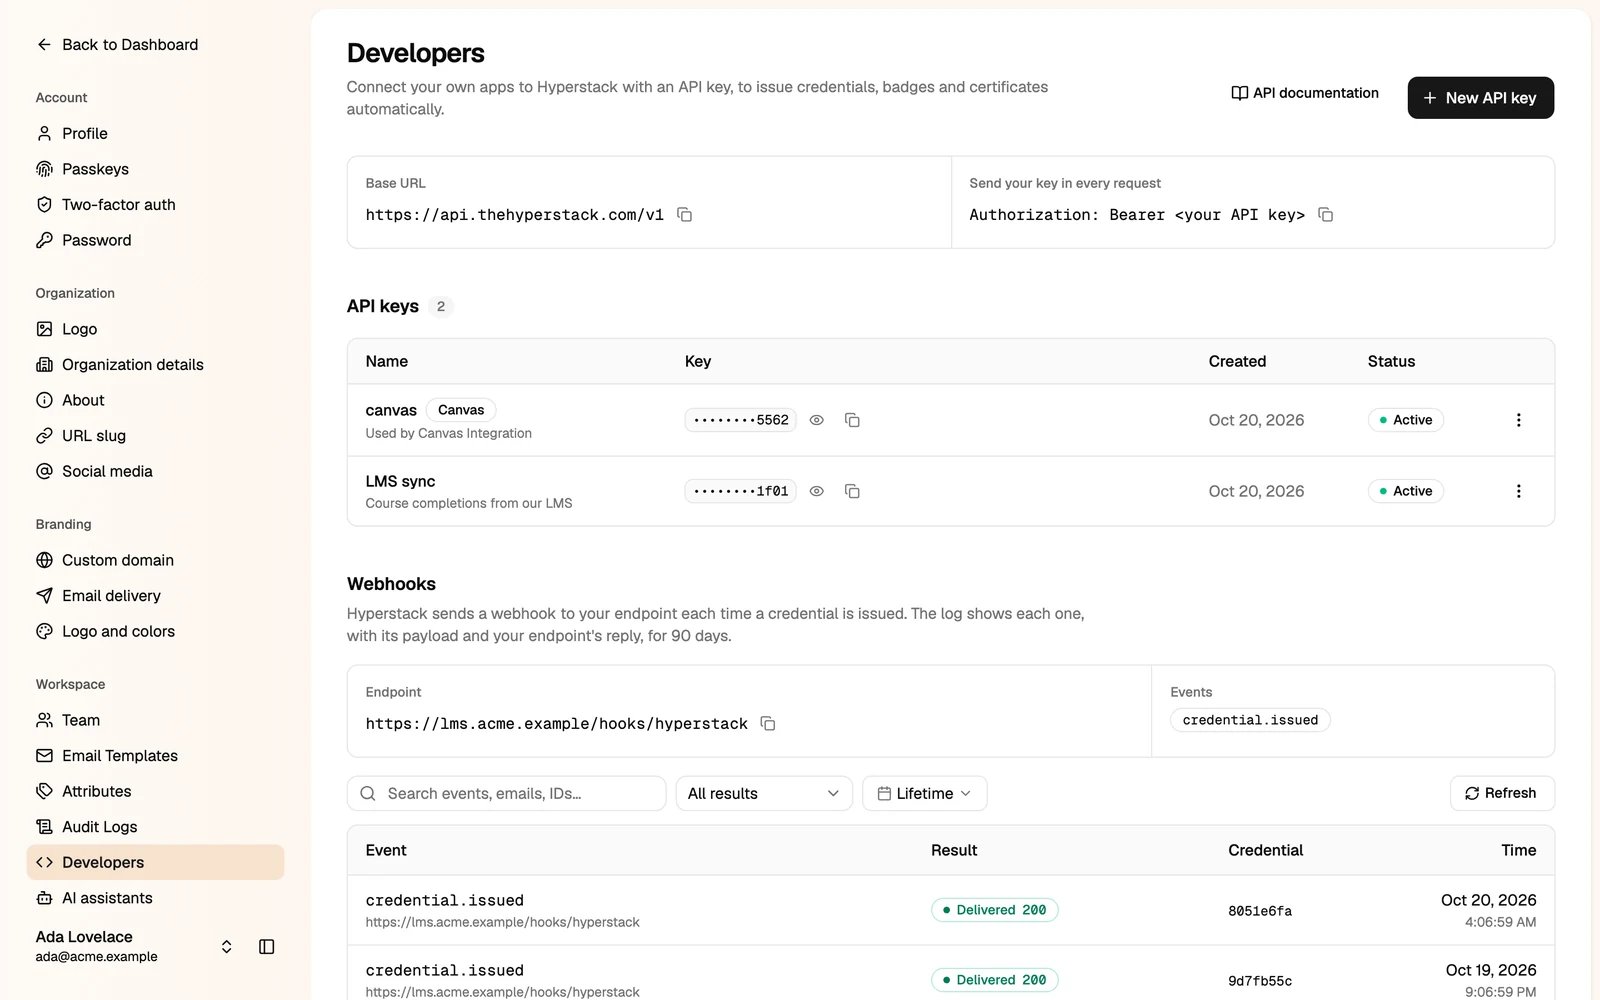Open the API documentation link
This screenshot has width=1600, height=1000.
[x=1305, y=93]
